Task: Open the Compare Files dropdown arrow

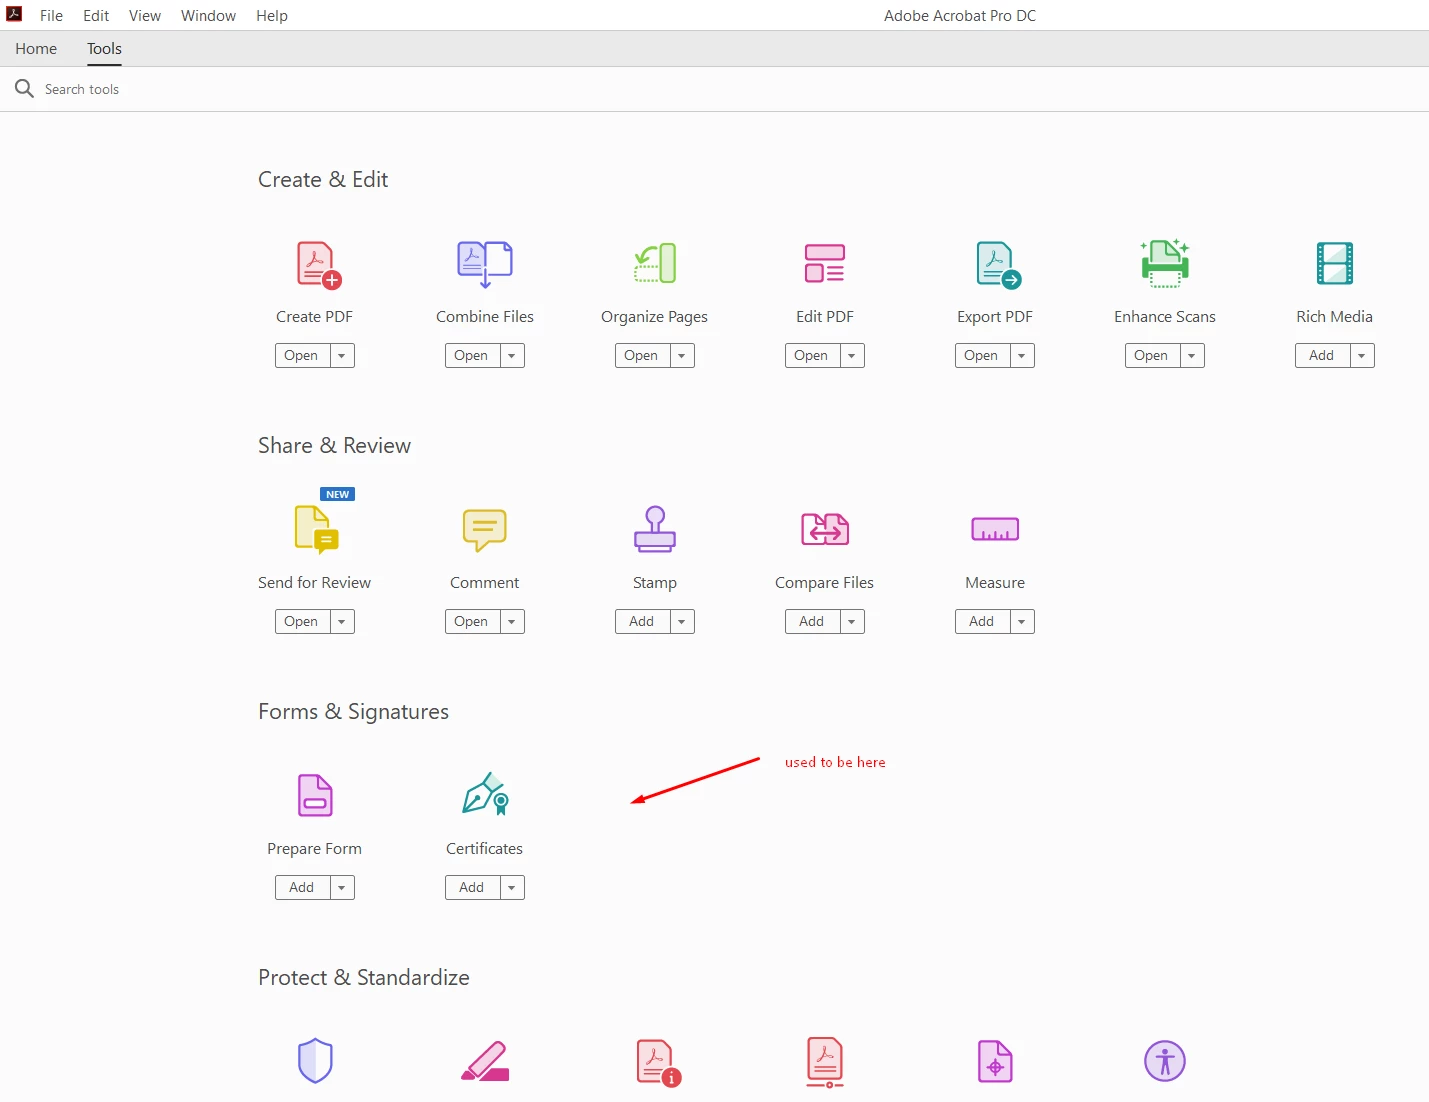Action: coord(852,621)
